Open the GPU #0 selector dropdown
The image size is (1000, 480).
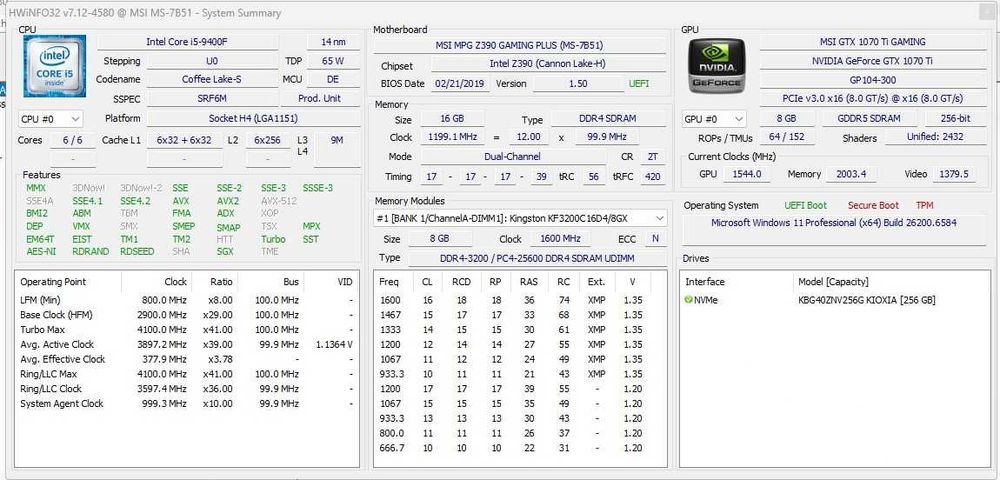pyautogui.click(x=714, y=119)
